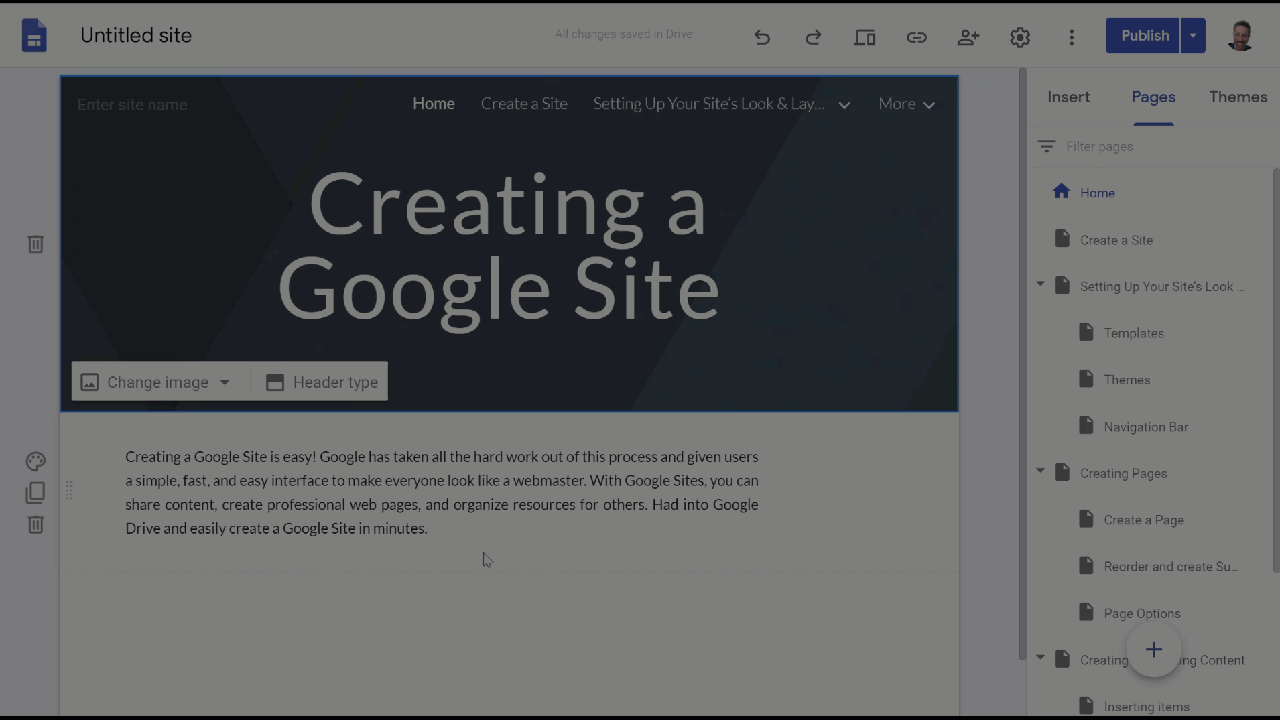Open the Google account avatar
This screenshot has width=1280, height=720.
pos(1240,36)
